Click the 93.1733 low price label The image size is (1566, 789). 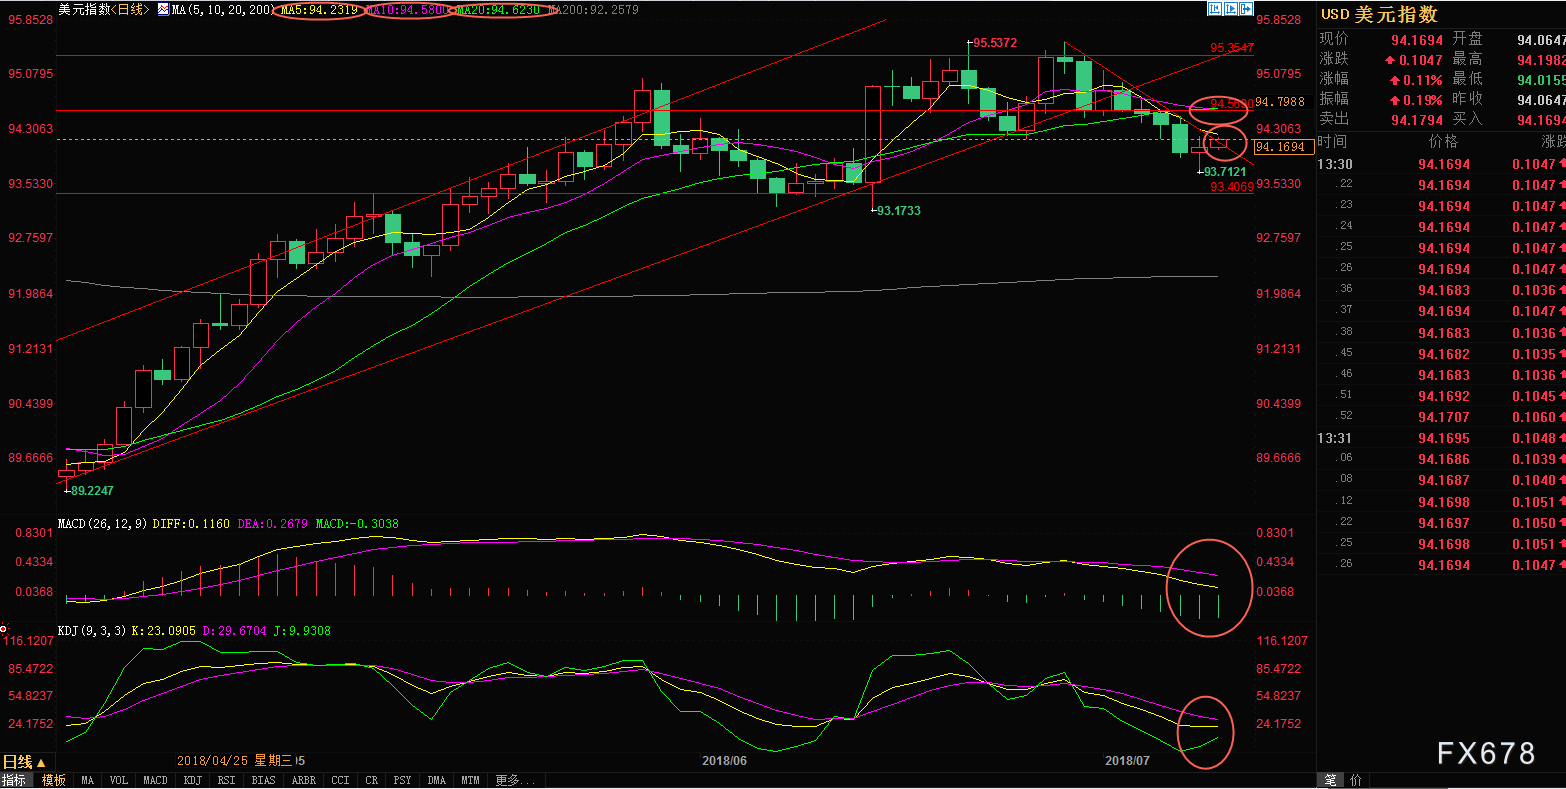(x=898, y=211)
